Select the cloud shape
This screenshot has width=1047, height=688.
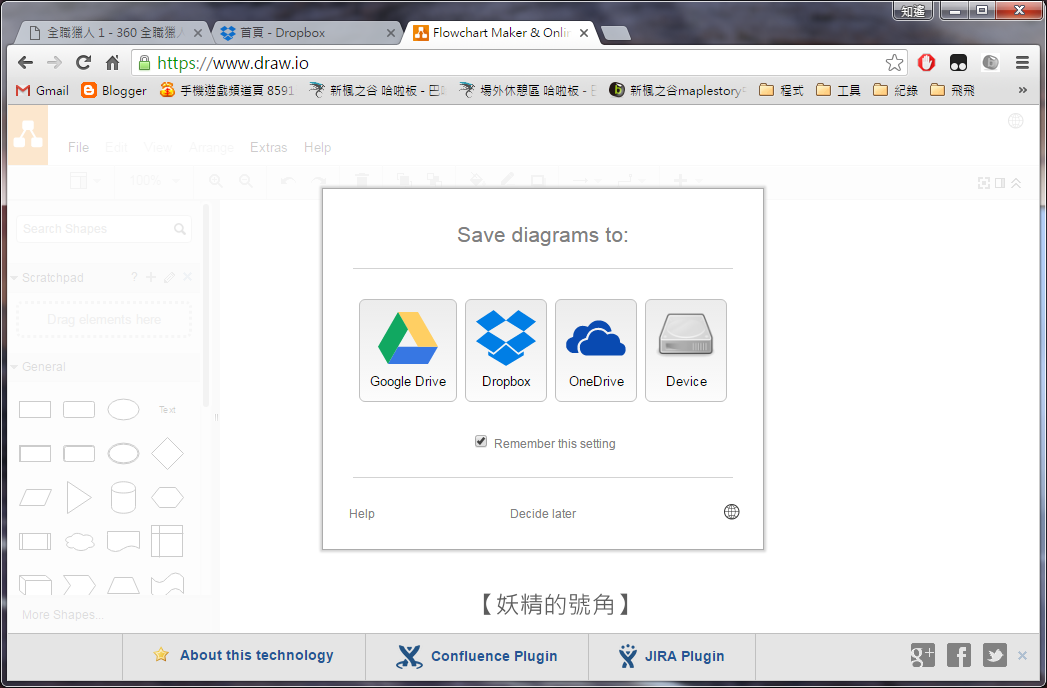pyautogui.click(x=79, y=541)
